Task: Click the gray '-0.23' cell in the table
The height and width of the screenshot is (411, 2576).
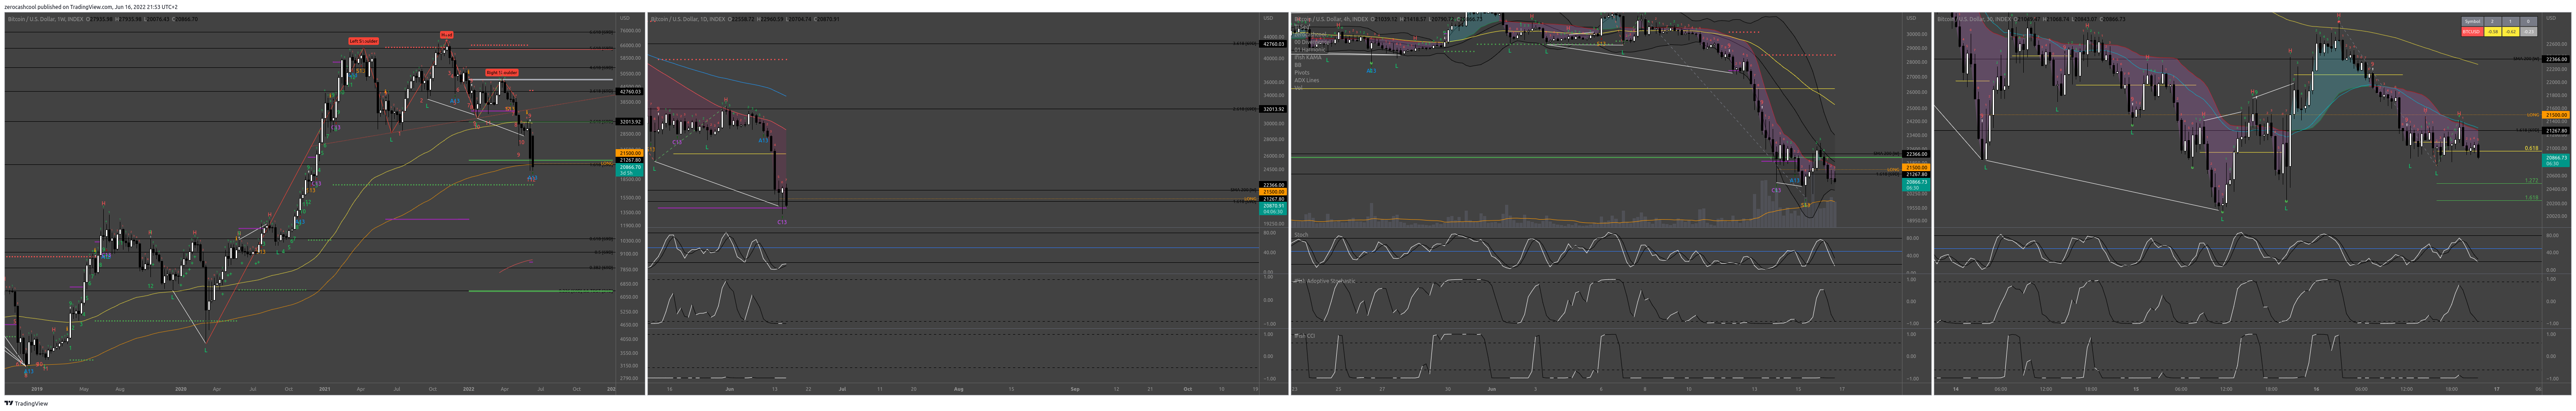Action: 2529,32
